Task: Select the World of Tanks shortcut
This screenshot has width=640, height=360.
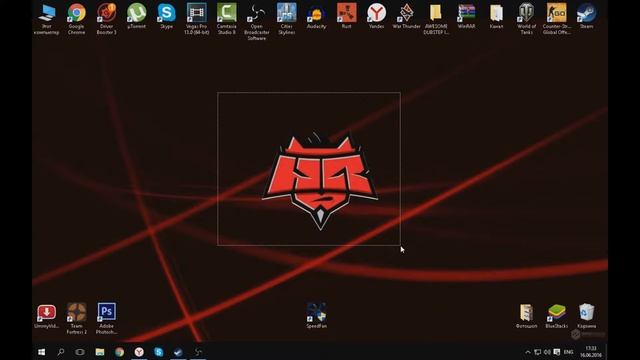Action: point(527,19)
